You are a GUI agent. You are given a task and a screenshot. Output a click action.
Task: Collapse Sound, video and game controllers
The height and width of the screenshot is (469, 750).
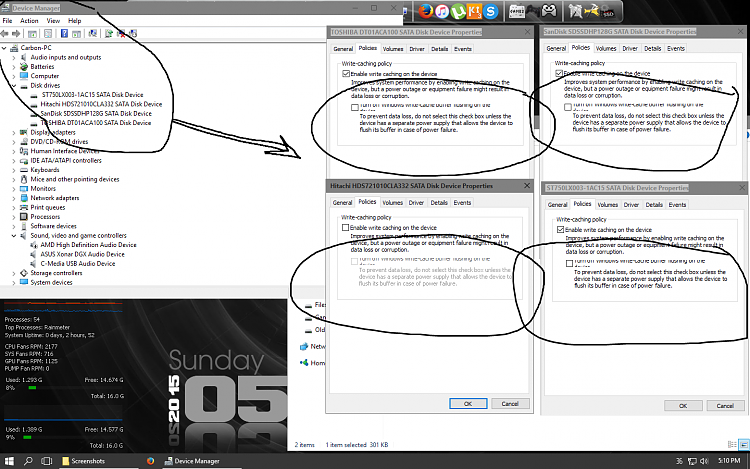14,236
